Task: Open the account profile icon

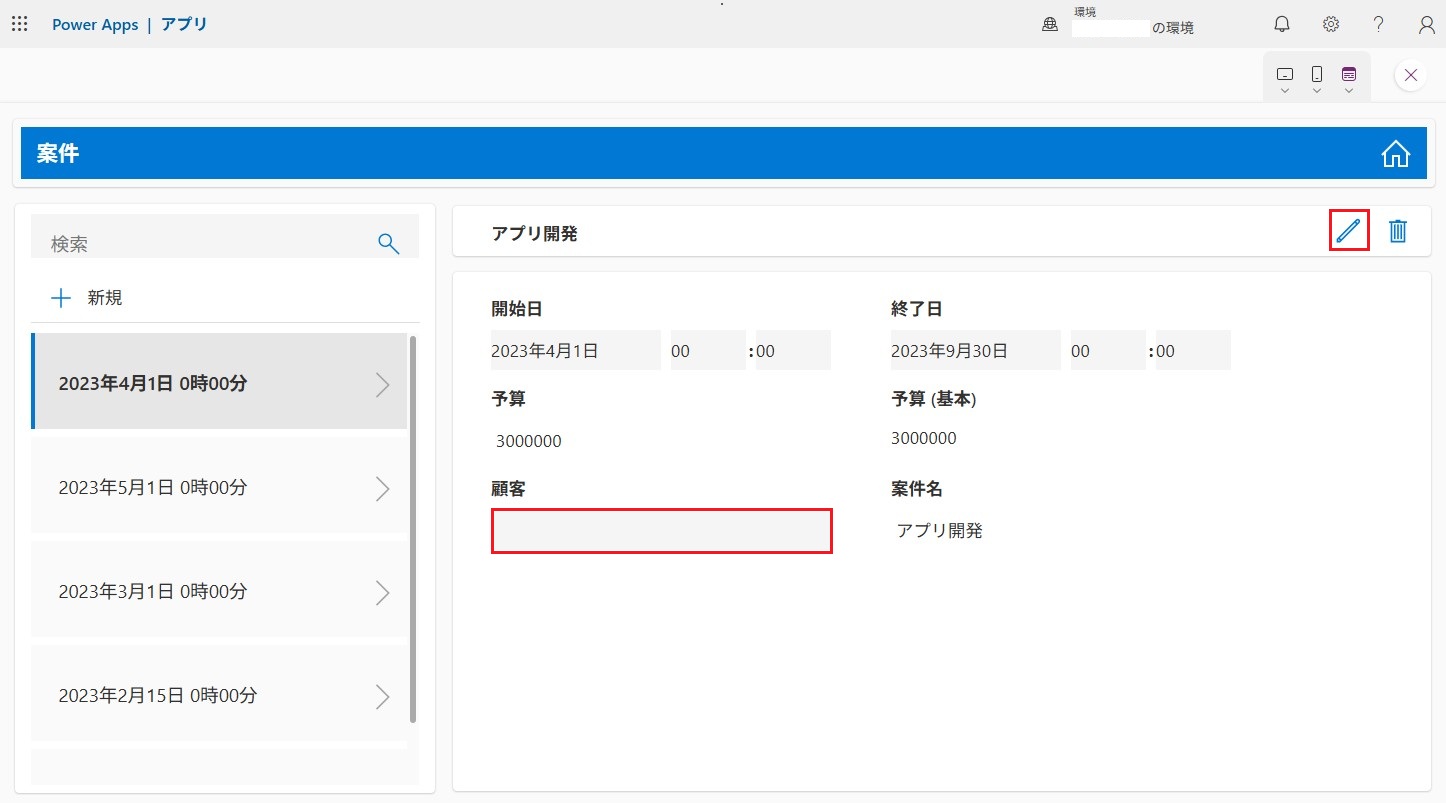Action: coord(1427,24)
